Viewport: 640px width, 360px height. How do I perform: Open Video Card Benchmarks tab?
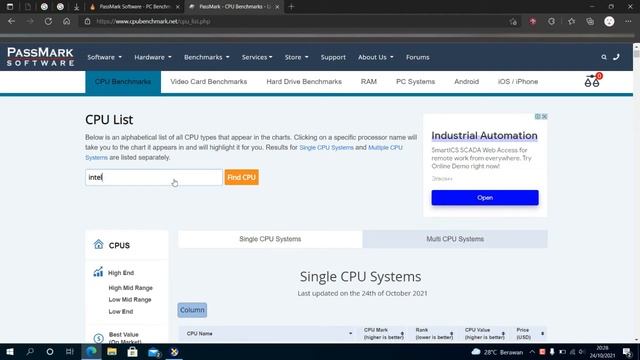coord(209,82)
